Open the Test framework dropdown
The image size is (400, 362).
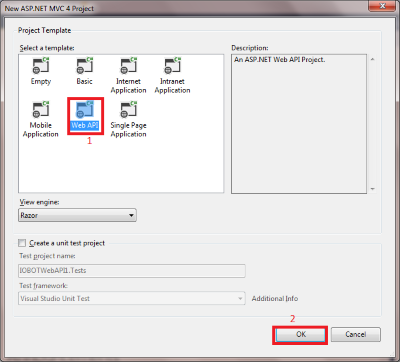click(x=132, y=298)
